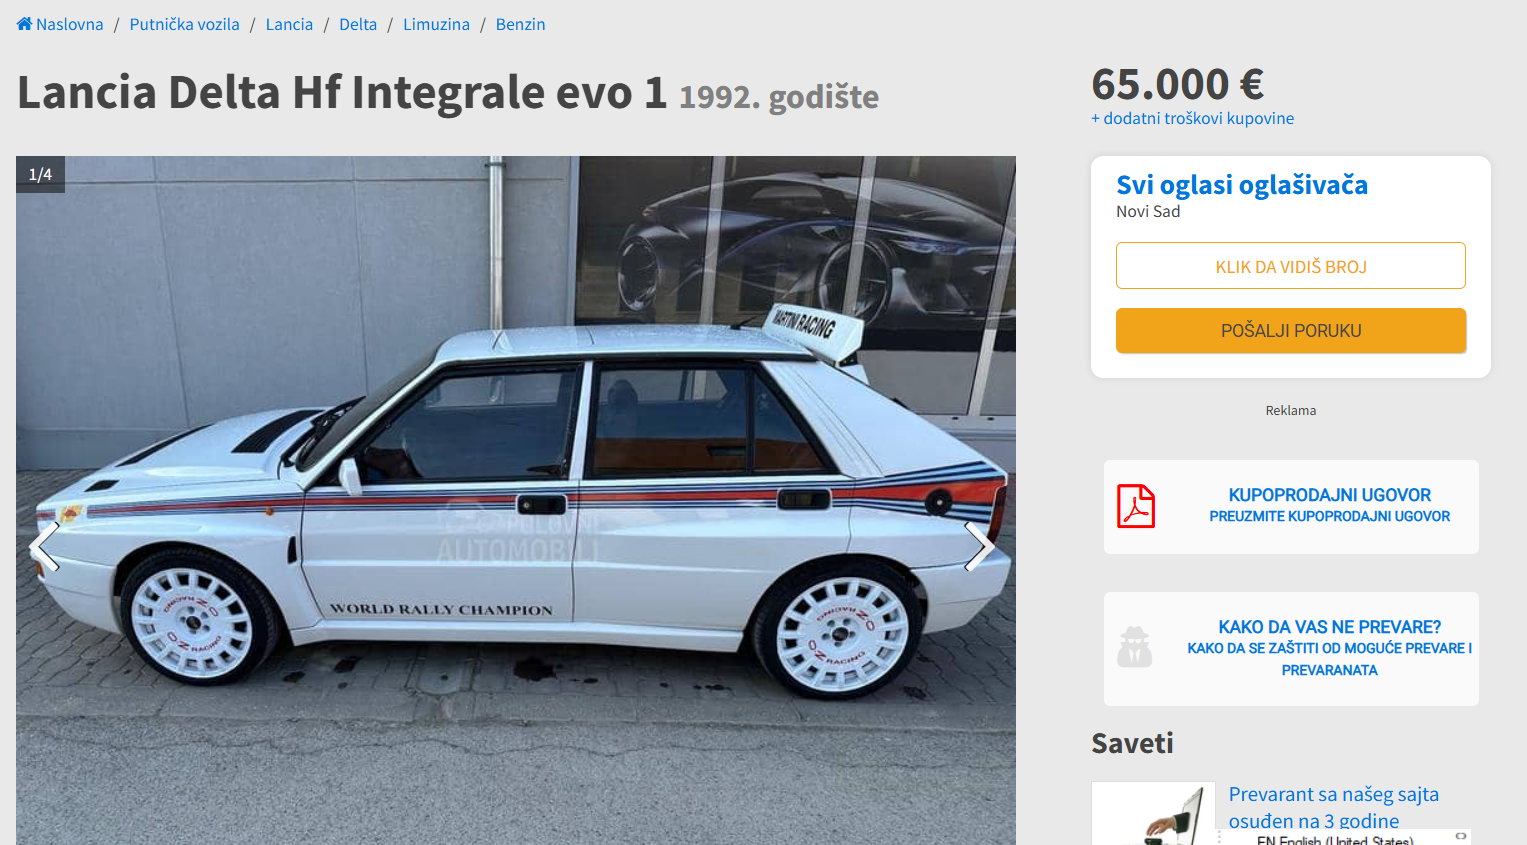Click the POŠALJI PORUKU button

point(1291,331)
